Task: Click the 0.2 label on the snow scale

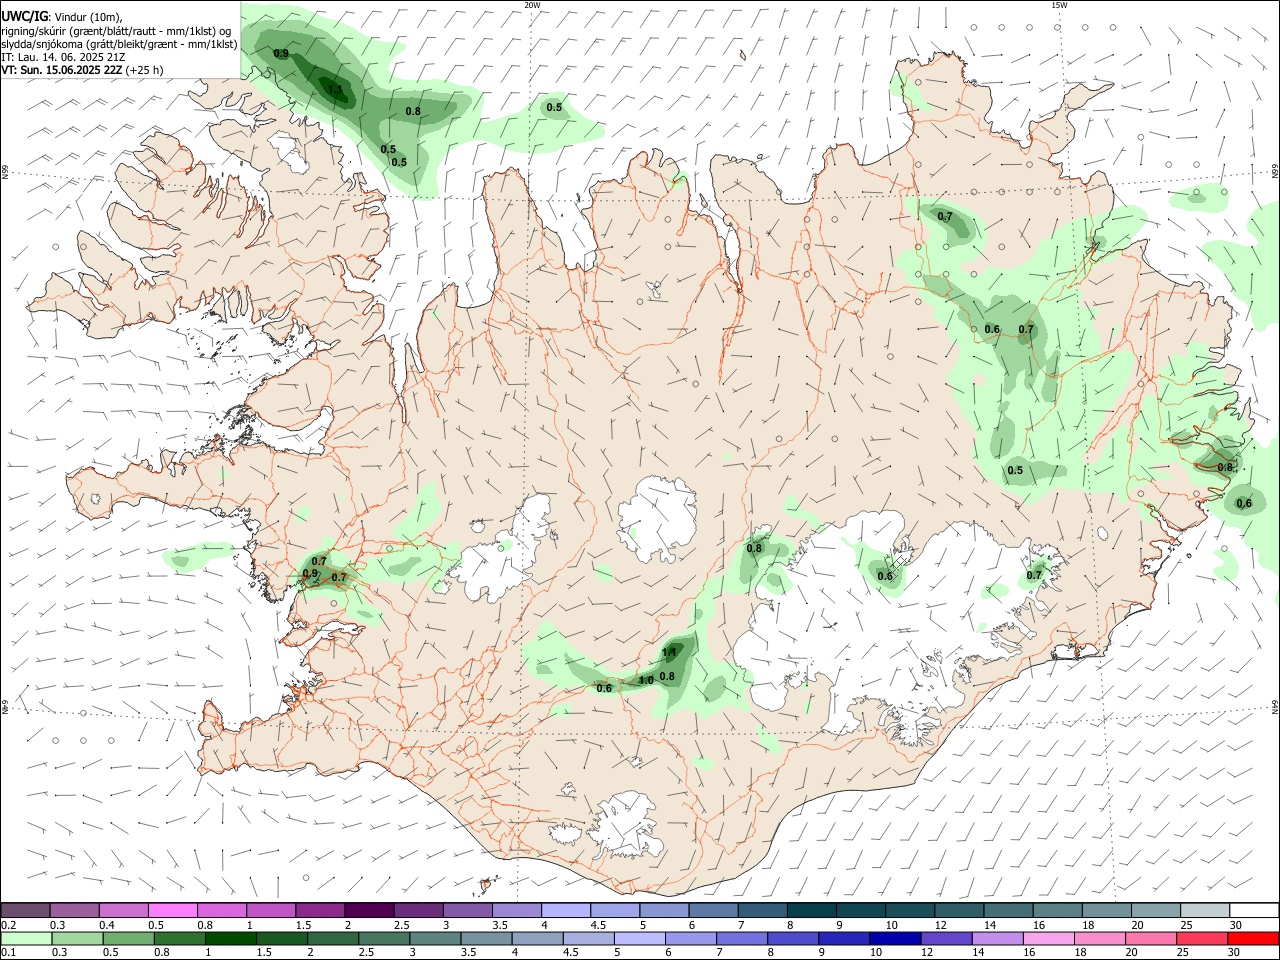Action: 9,925
